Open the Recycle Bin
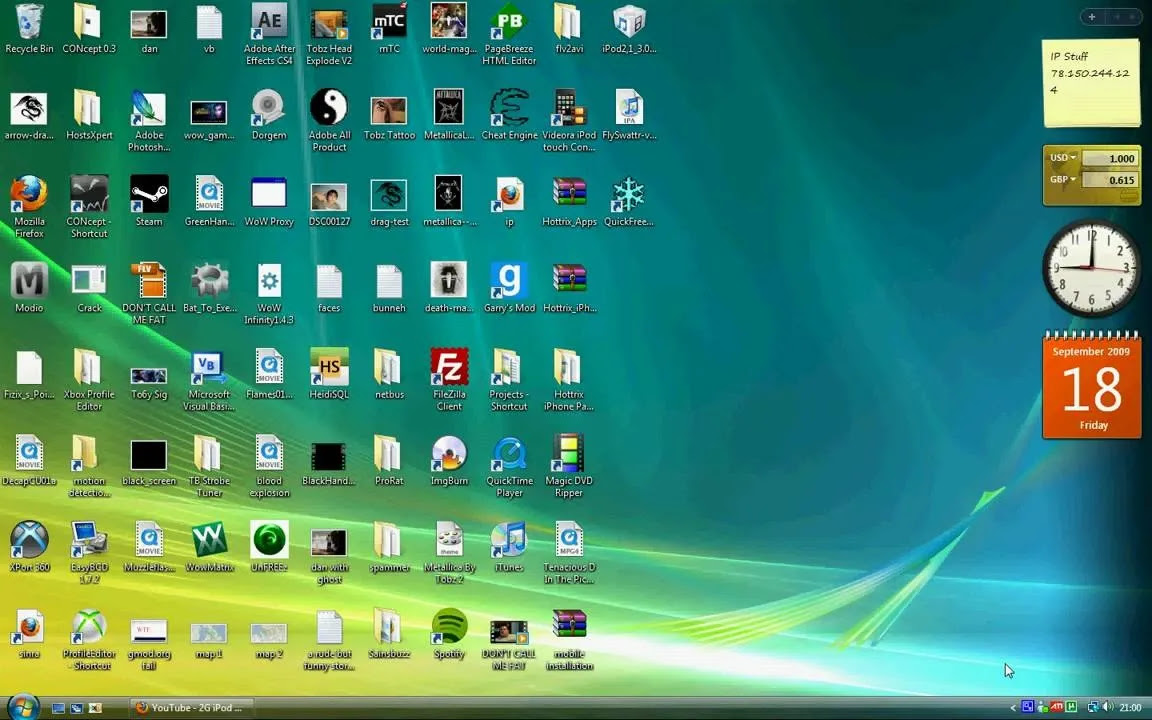The height and width of the screenshot is (720, 1152). [29, 23]
